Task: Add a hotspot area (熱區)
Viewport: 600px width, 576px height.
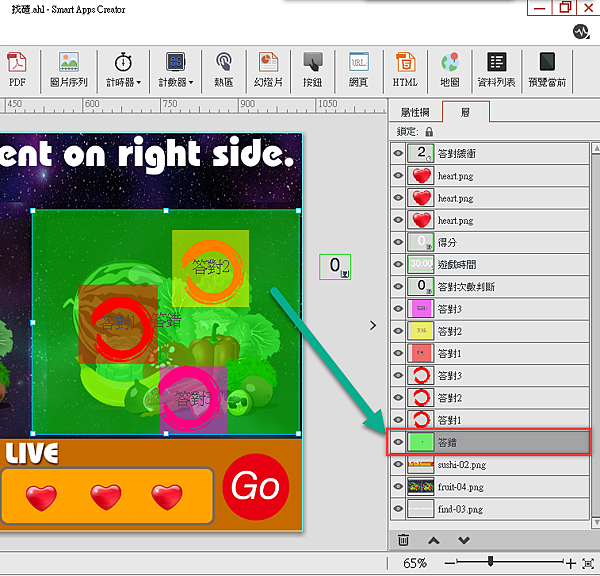Action: pos(224,70)
